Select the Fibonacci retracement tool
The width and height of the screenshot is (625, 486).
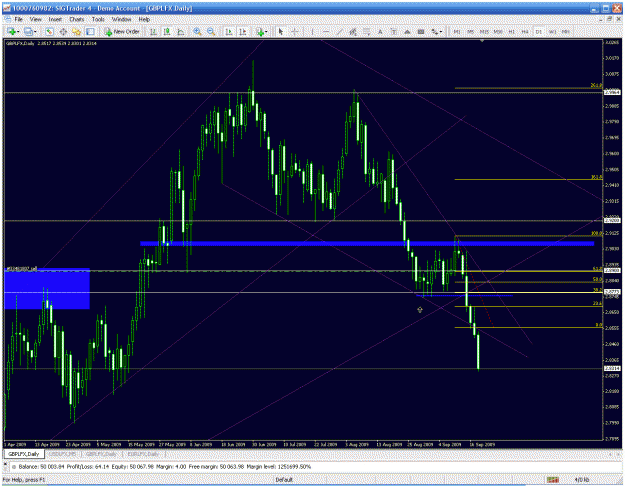click(366, 31)
